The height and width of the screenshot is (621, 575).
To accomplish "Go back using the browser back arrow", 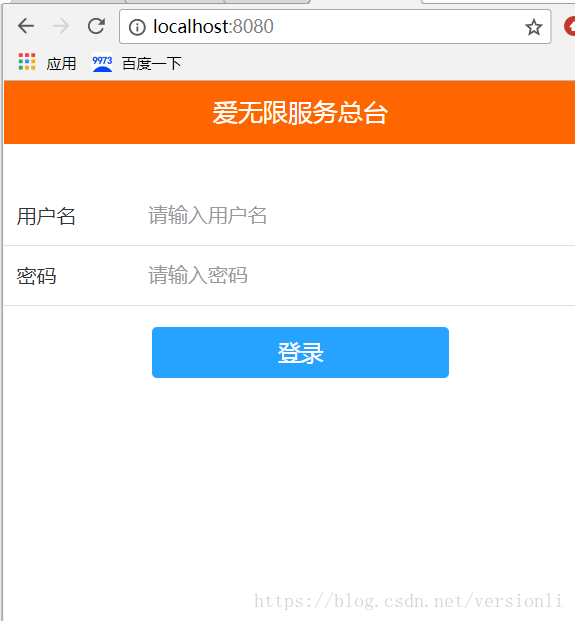I will click(26, 27).
